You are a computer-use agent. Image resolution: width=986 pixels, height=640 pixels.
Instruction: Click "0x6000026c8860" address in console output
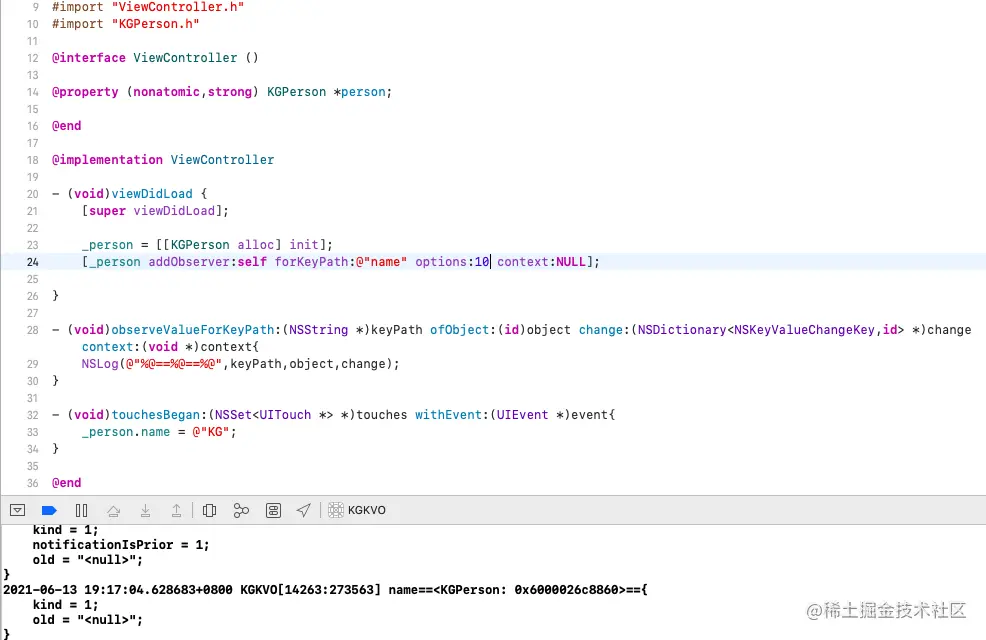pos(567,590)
